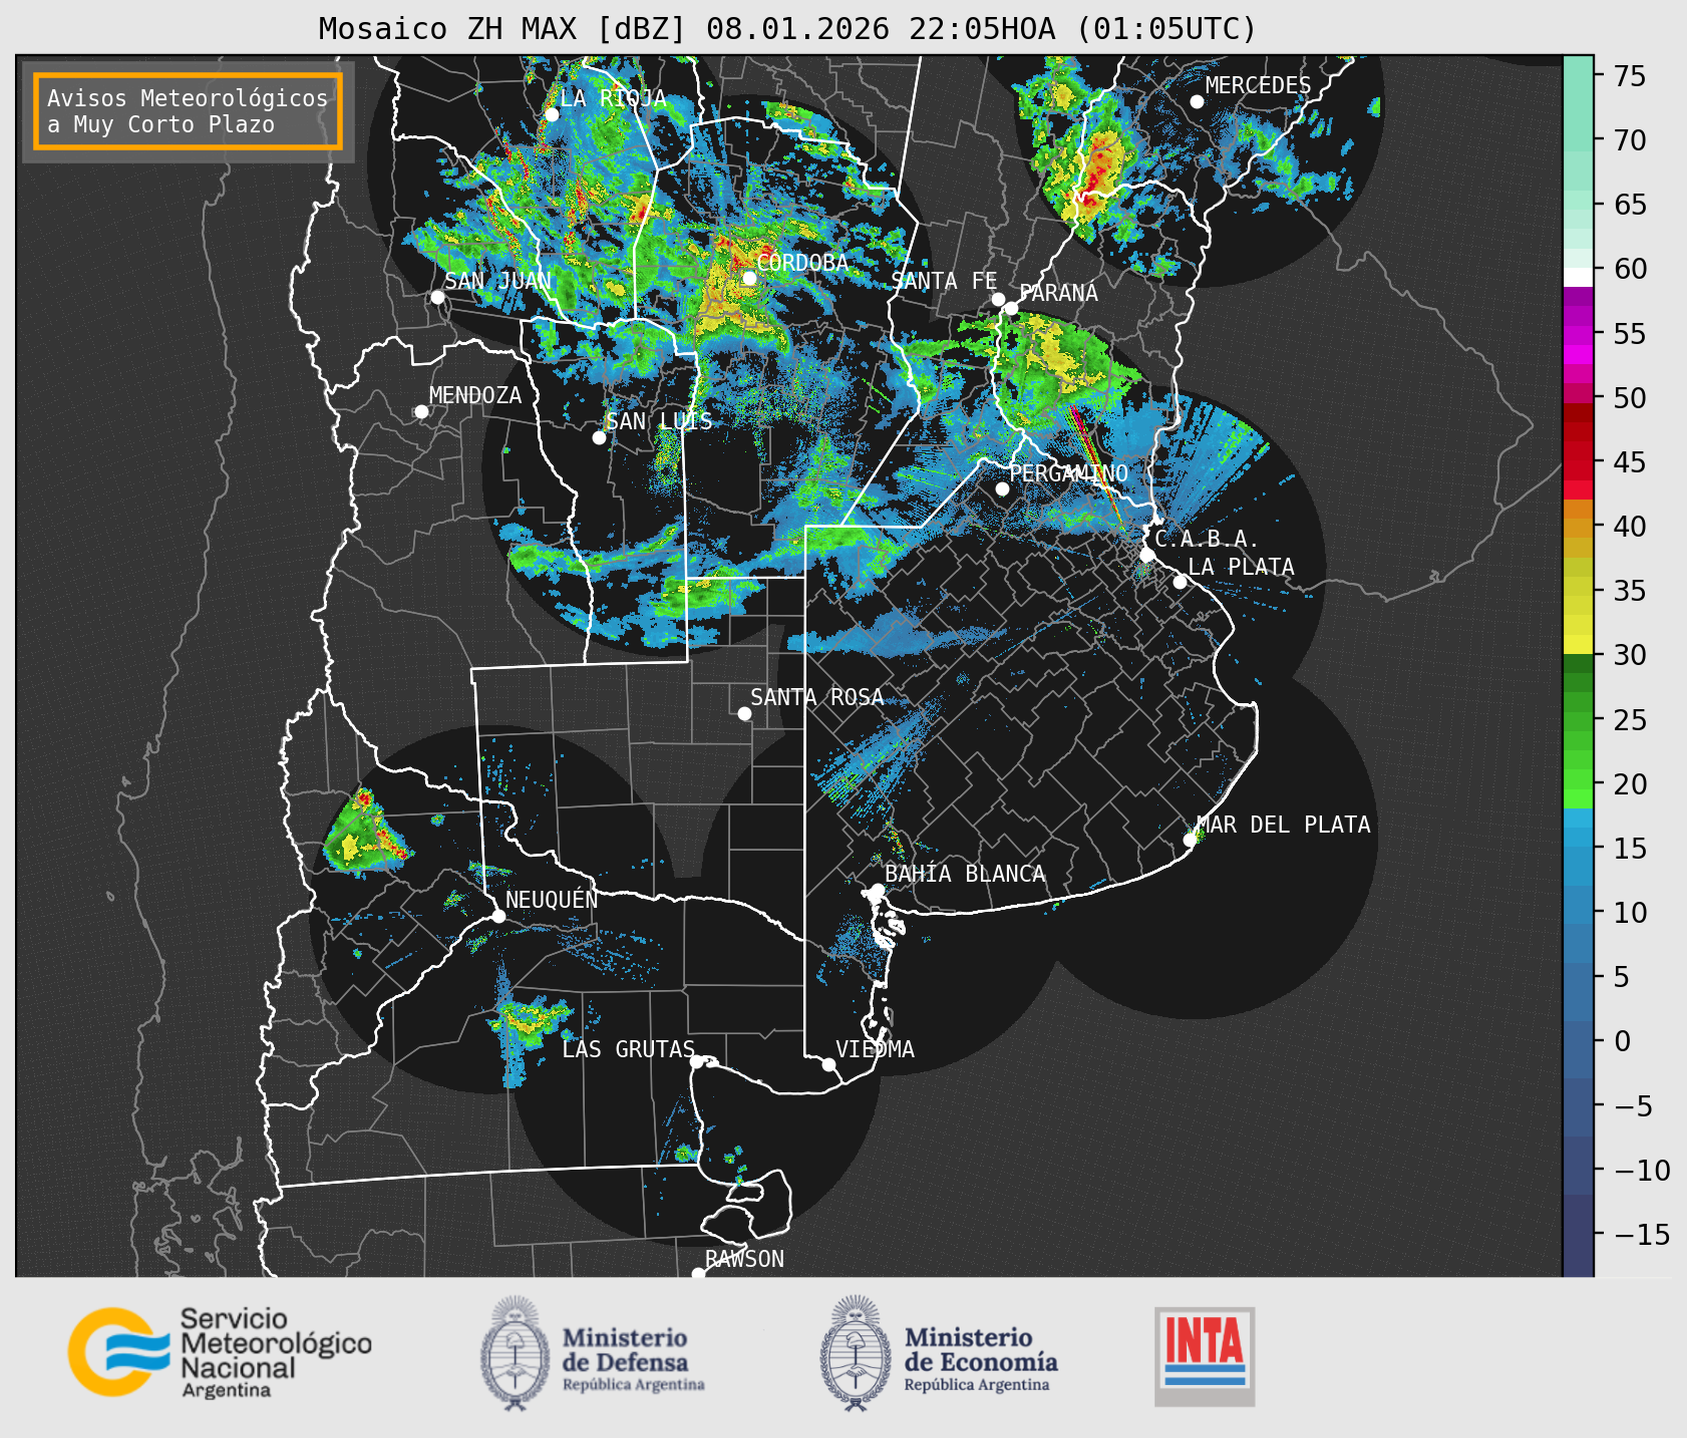This screenshot has width=1687, height=1438.
Task: Click the -15 value on the color scale
Action: pyautogui.click(x=1640, y=1234)
